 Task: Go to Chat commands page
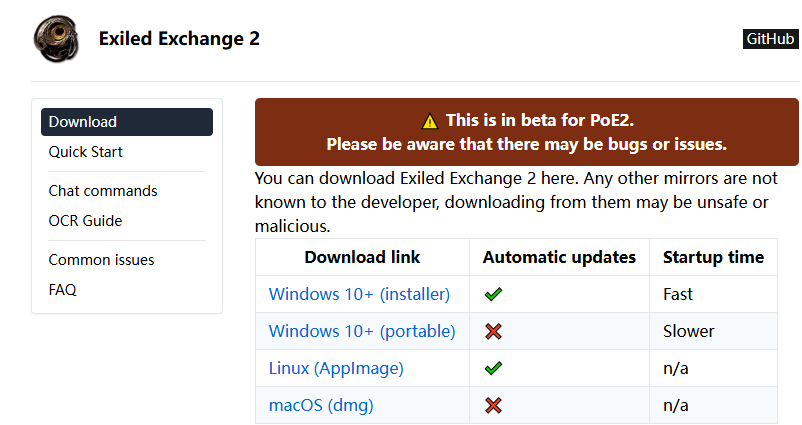103,191
